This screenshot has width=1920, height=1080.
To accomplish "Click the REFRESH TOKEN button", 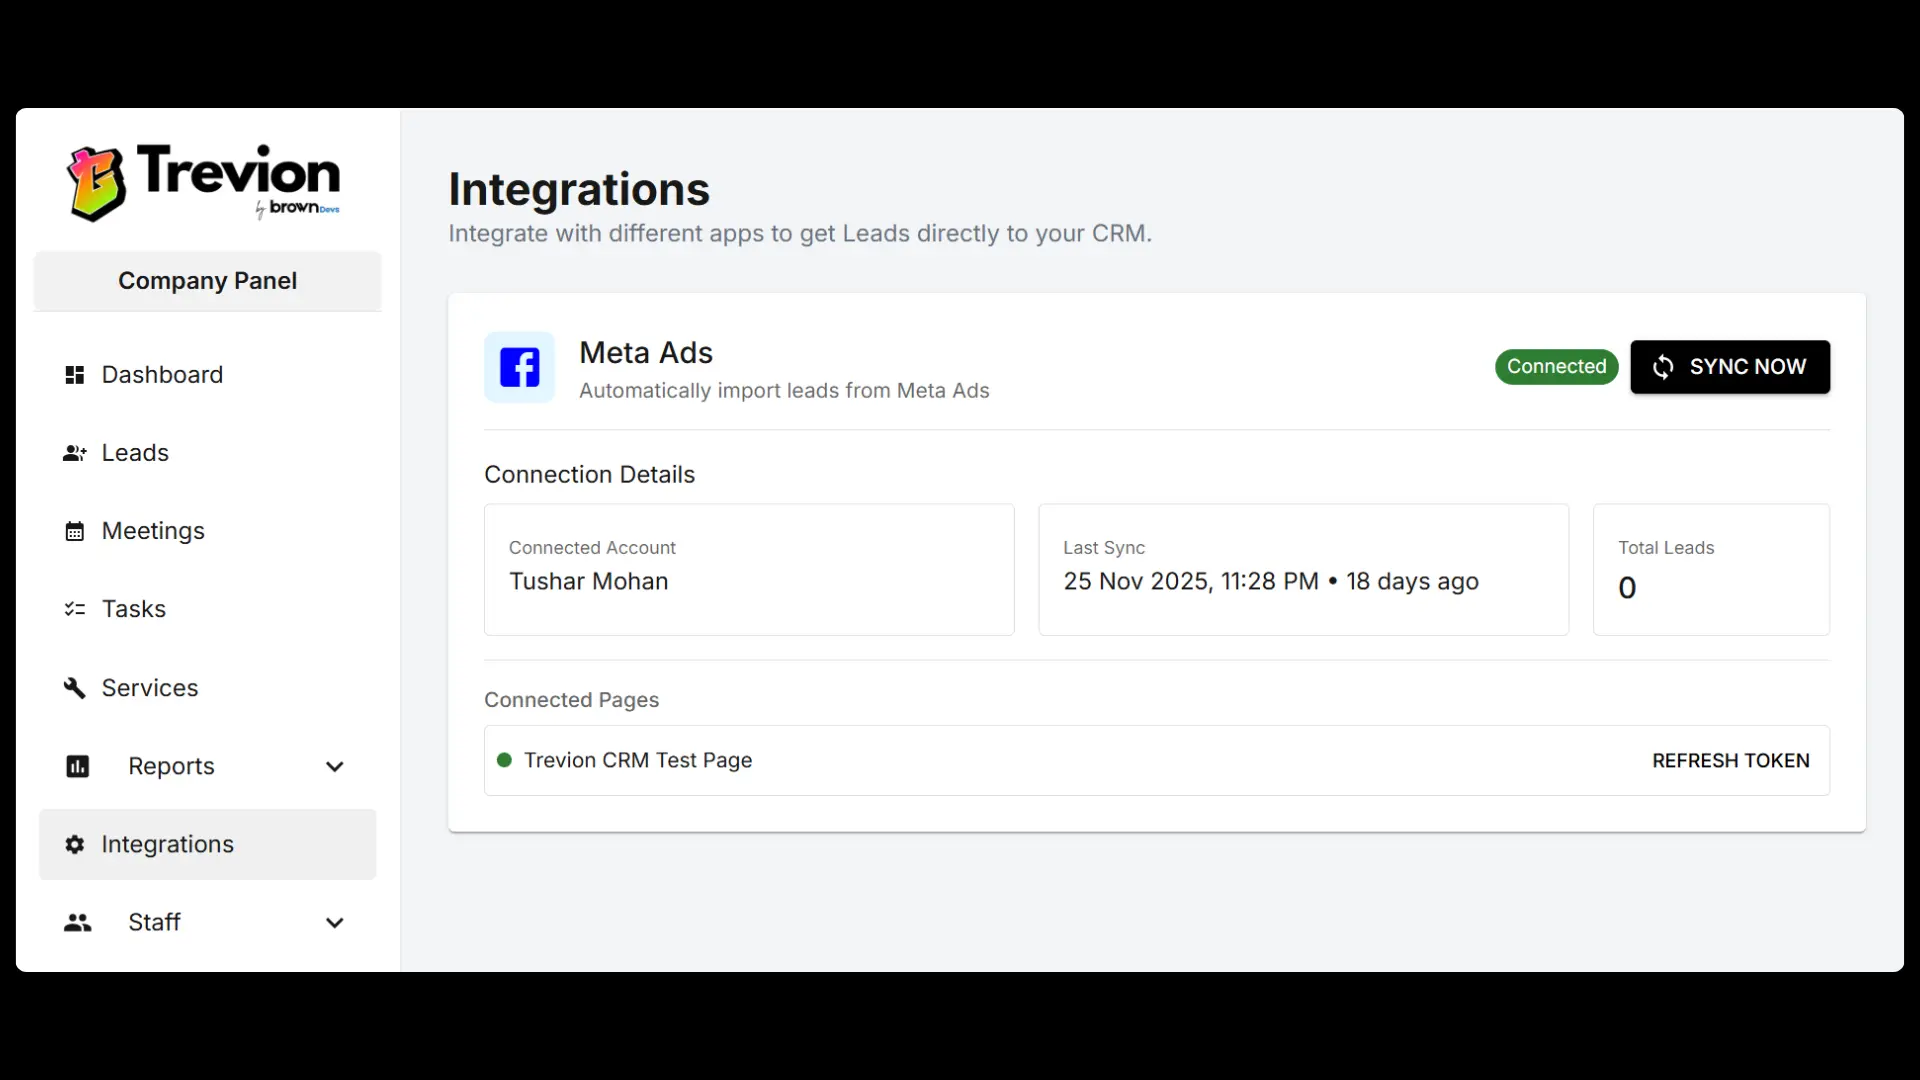I will coord(1730,761).
